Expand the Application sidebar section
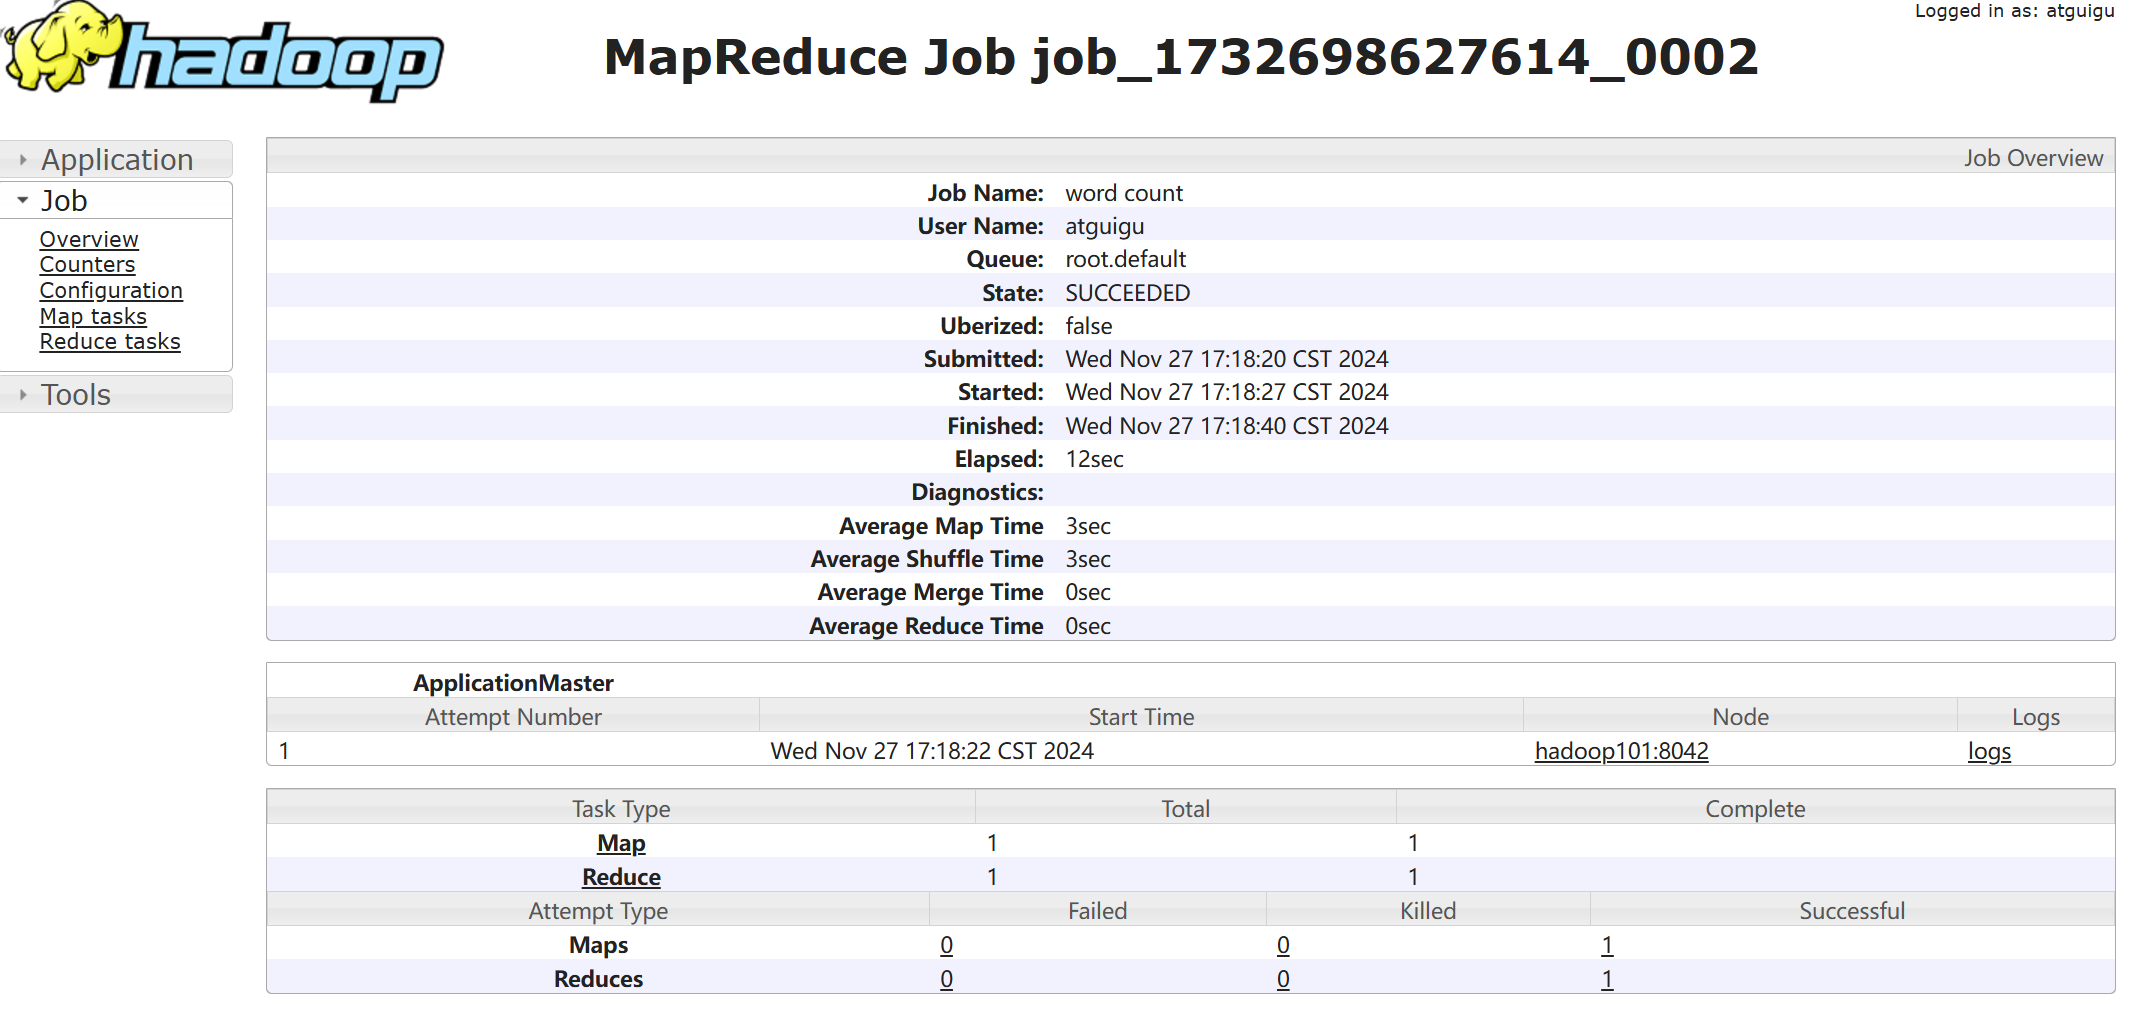 tap(116, 160)
